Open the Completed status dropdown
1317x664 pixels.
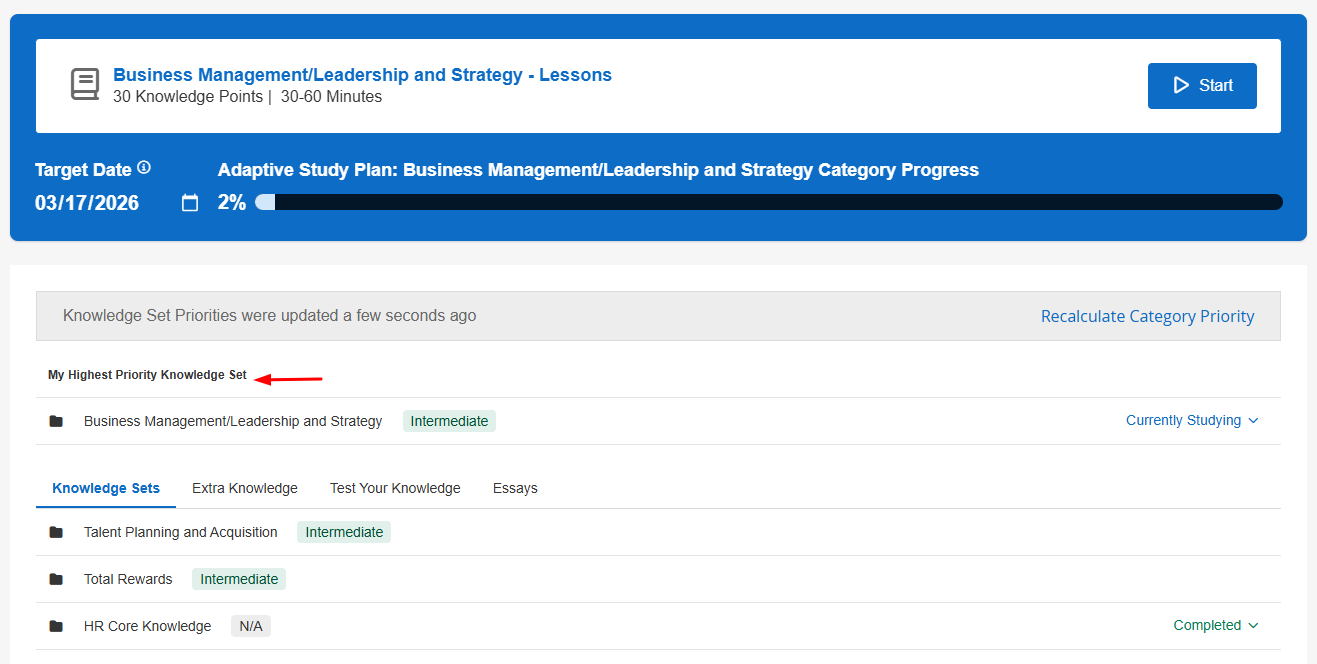1215,626
